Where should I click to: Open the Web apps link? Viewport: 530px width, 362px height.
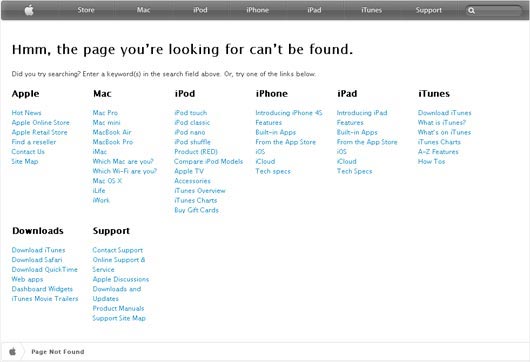[x=27, y=280]
